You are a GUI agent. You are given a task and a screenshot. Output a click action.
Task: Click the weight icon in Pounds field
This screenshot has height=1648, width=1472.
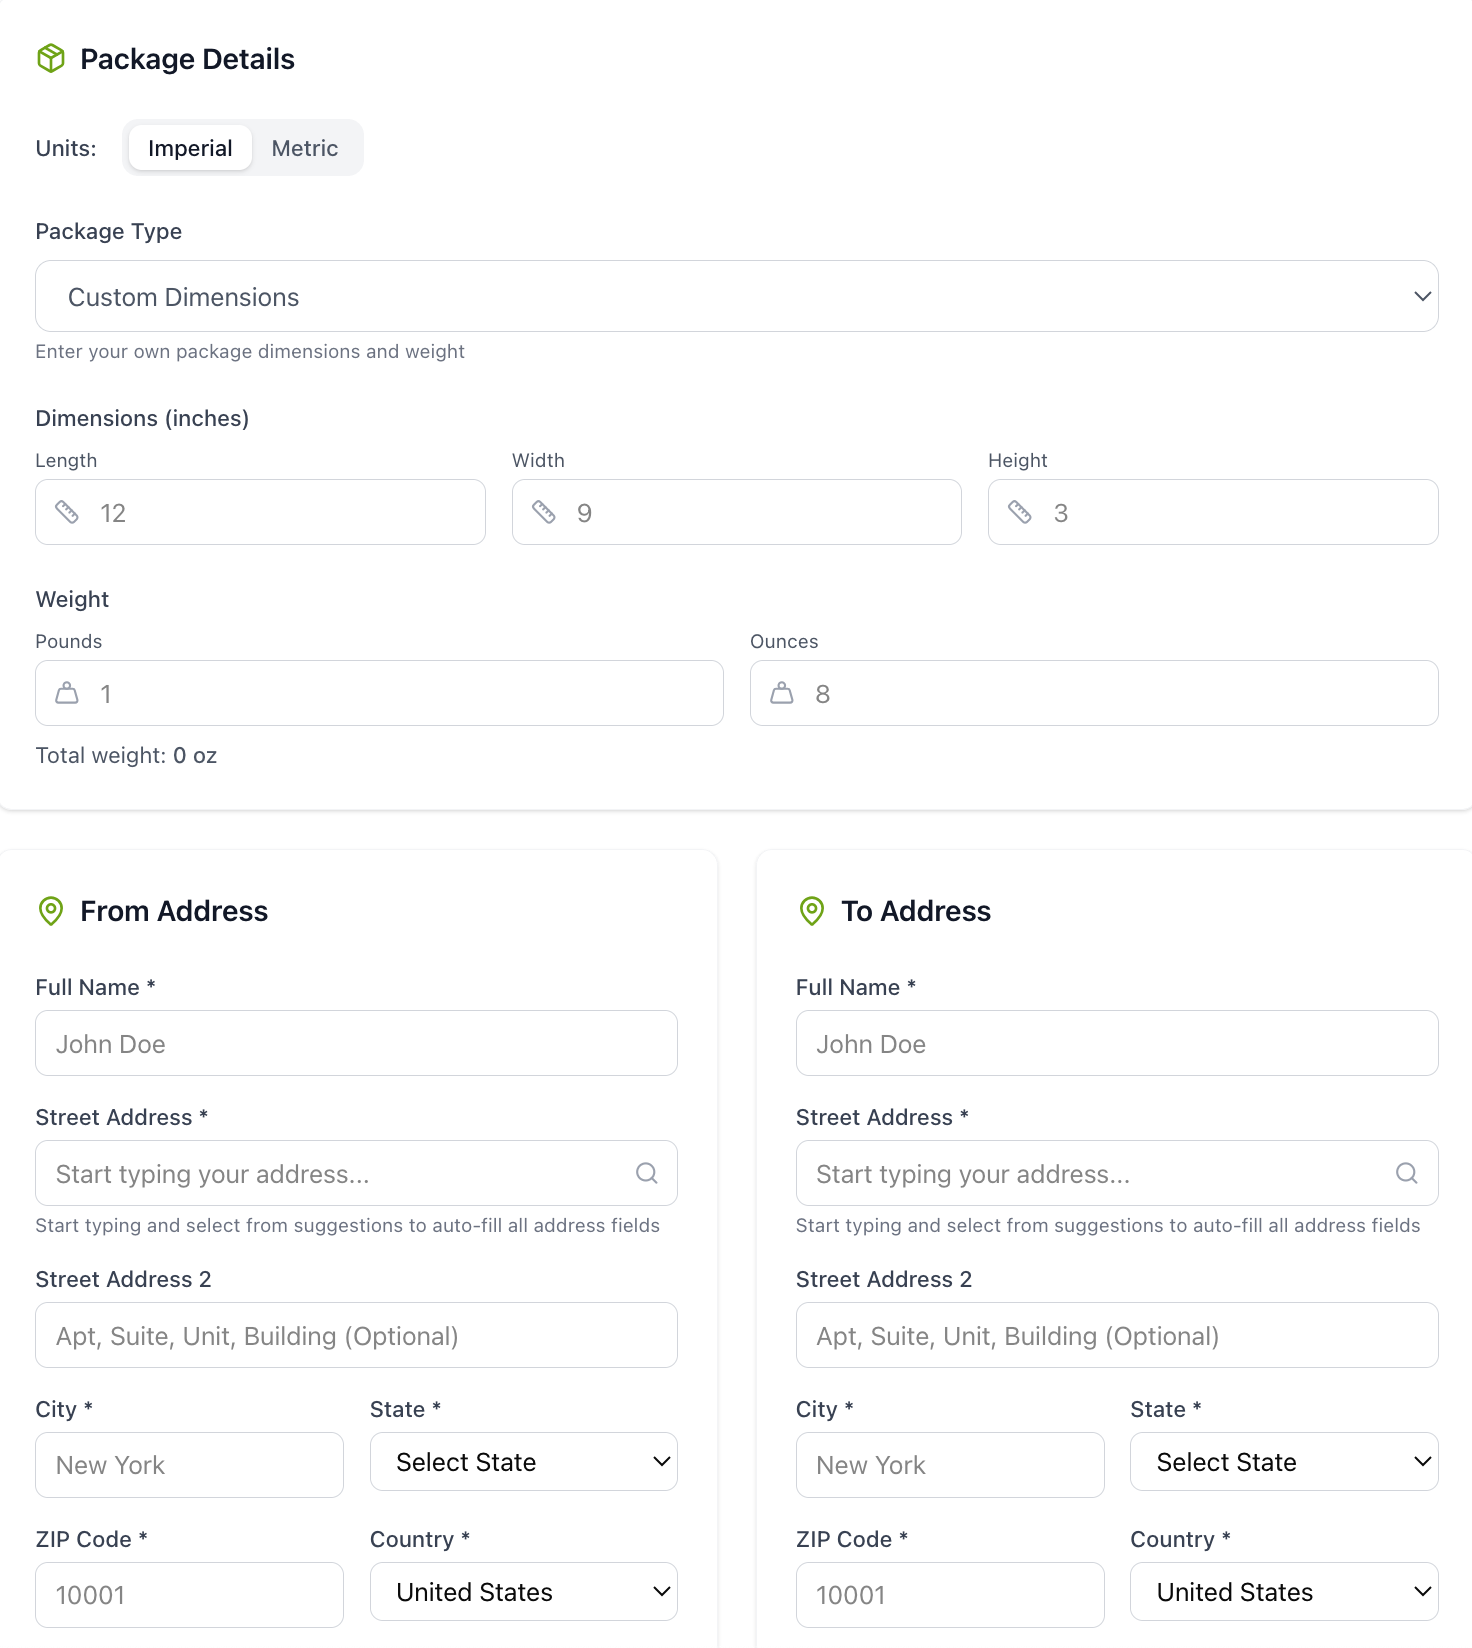[67, 693]
